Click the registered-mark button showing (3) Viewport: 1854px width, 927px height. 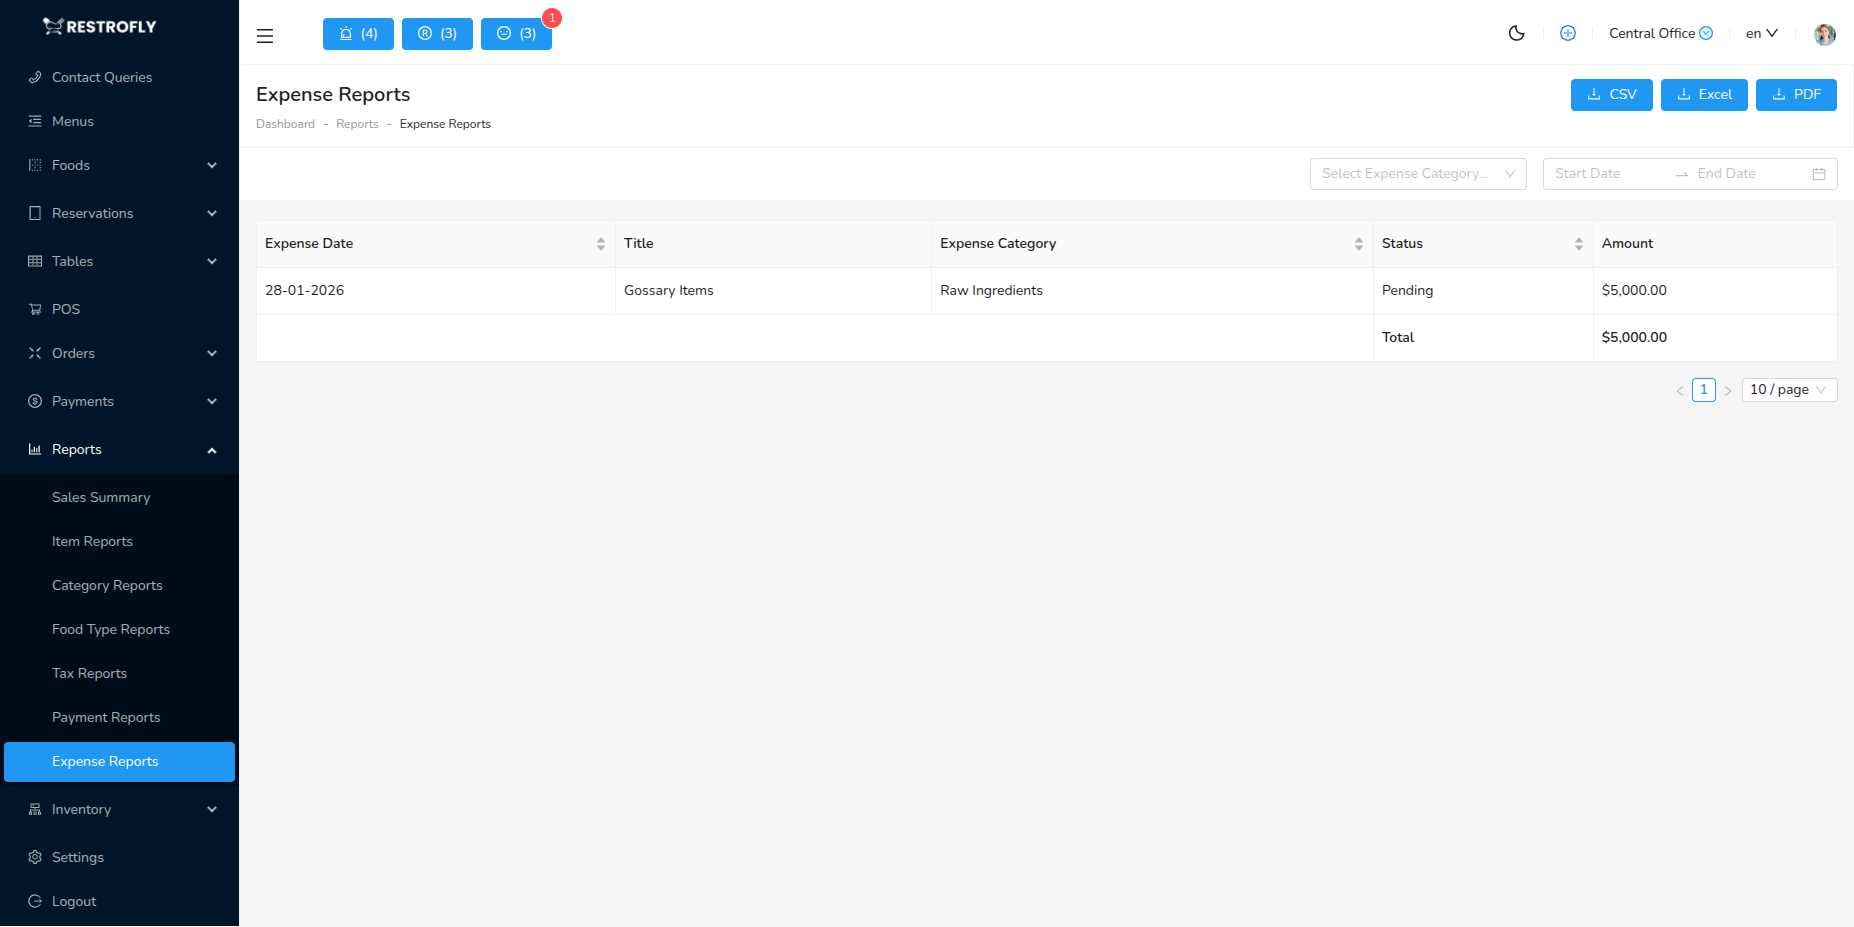437,34
